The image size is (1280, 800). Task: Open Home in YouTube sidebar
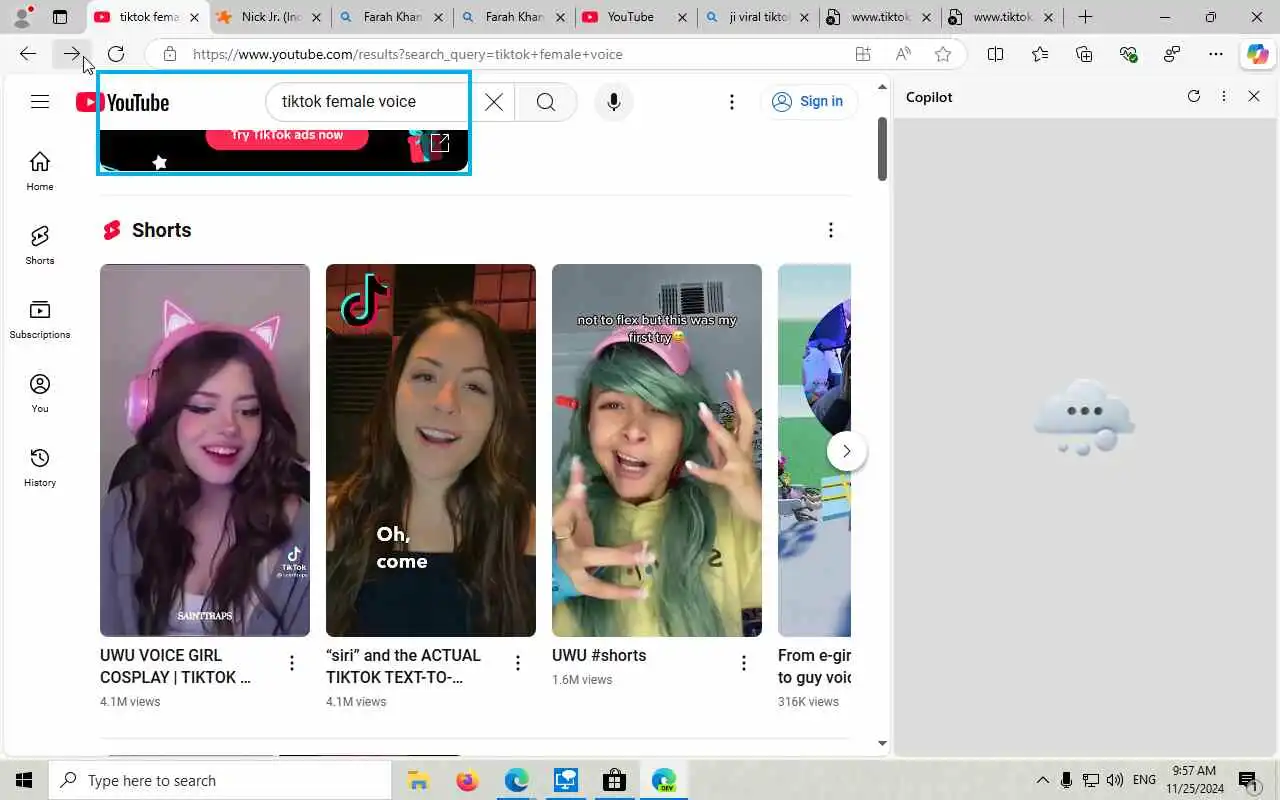click(x=40, y=171)
